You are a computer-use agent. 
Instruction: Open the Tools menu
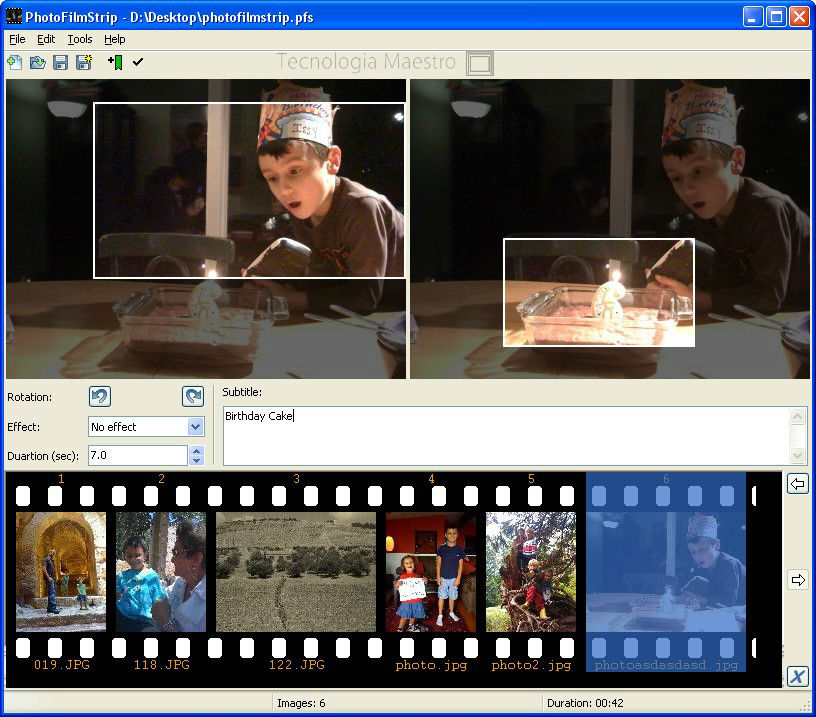[79, 39]
